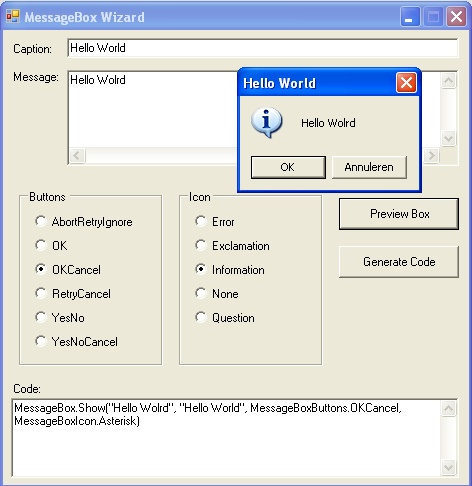
Task: Click the message box scroll right arrow
Action: pyautogui.click(x=431, y=155)
